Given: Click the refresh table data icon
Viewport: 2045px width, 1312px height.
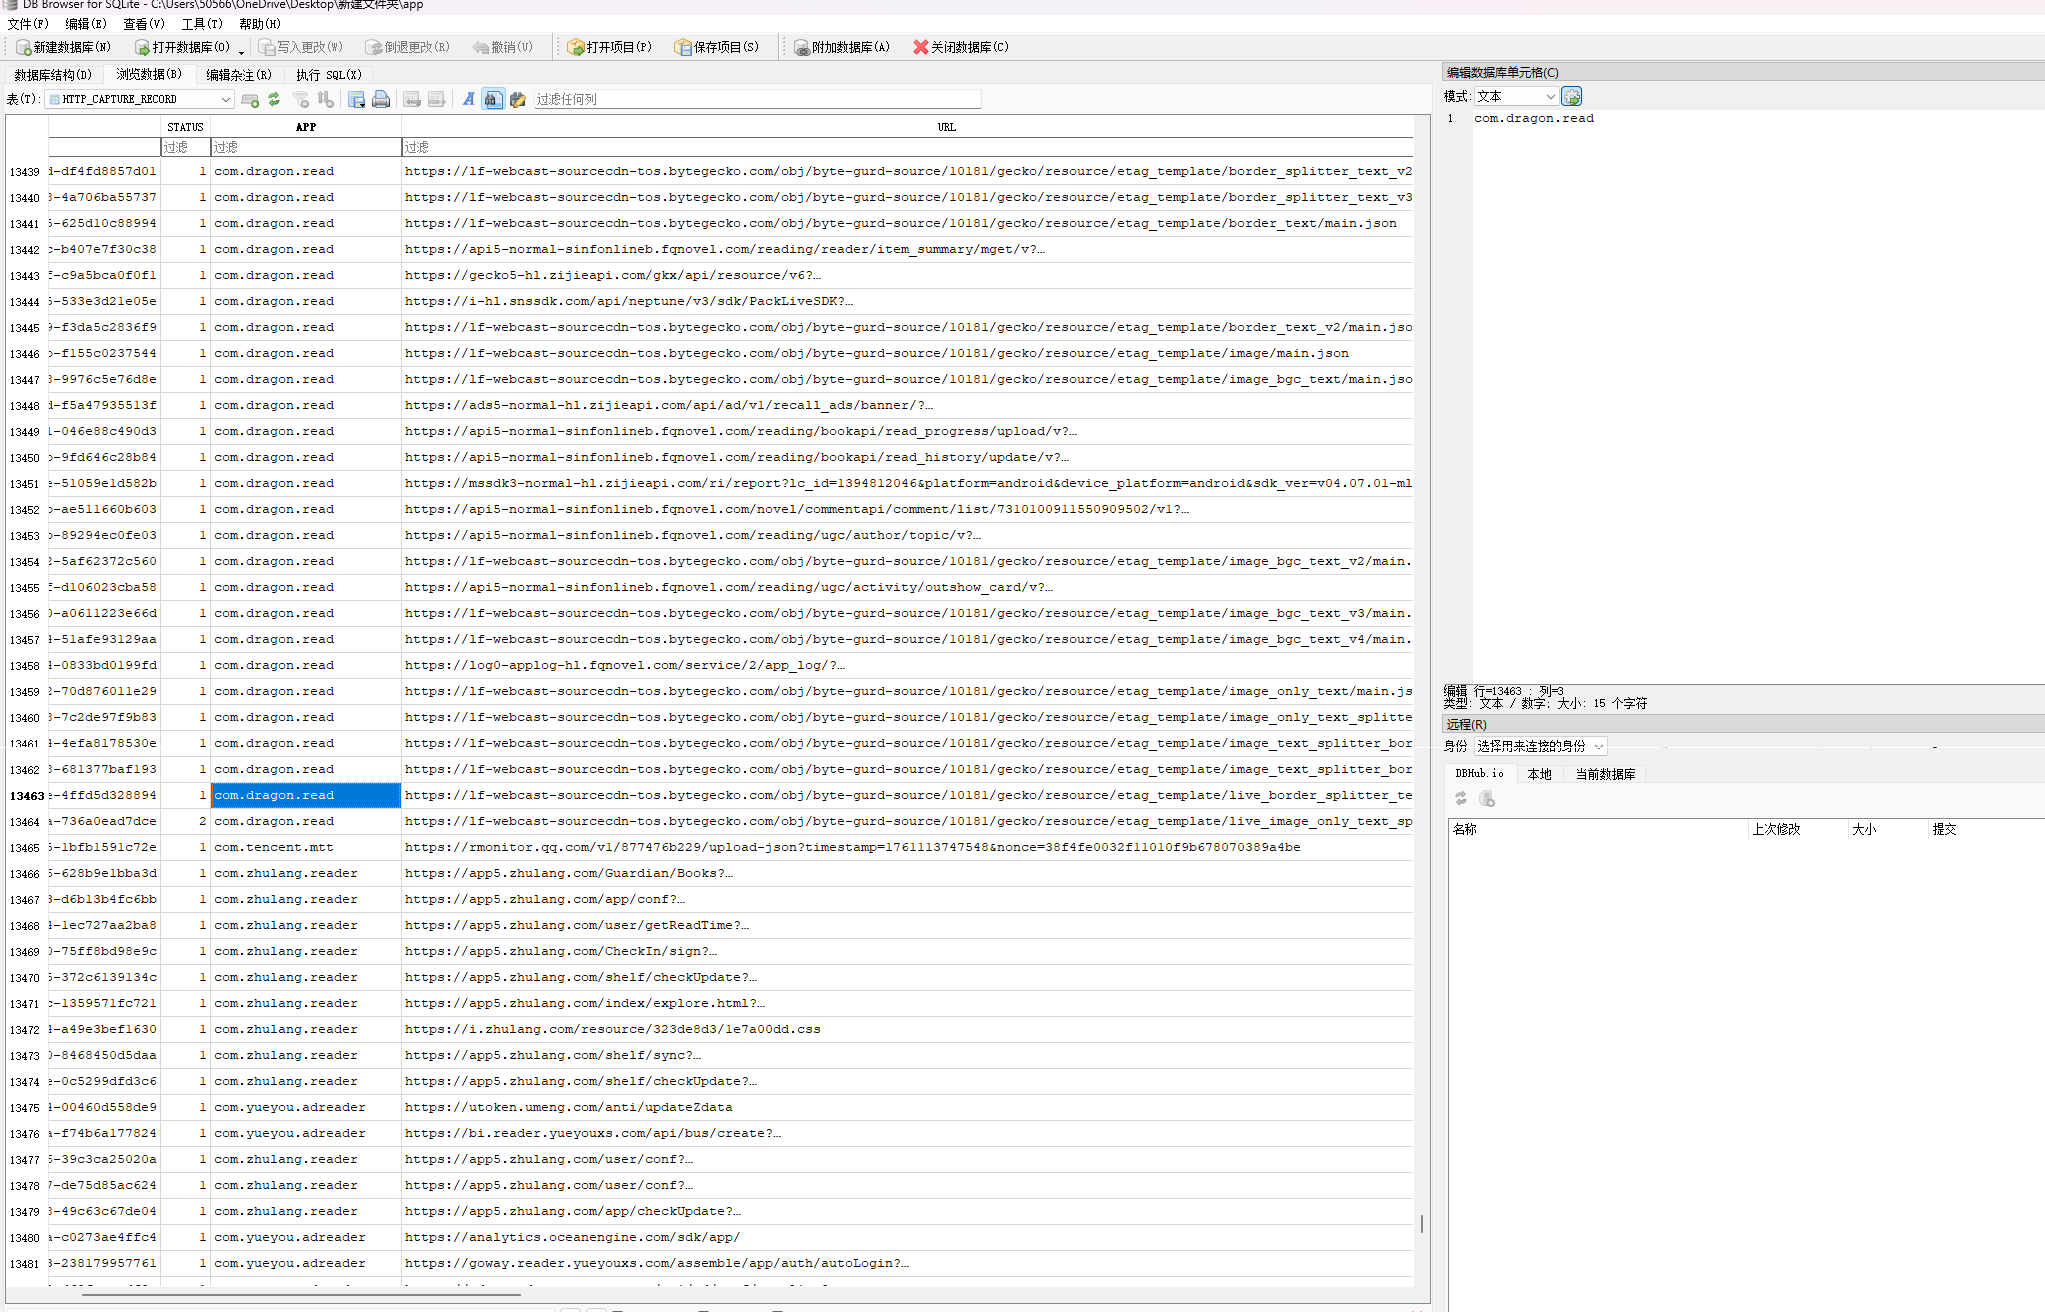Looking at the screenshot, I should pyautogui.click(x=274, y=99).
